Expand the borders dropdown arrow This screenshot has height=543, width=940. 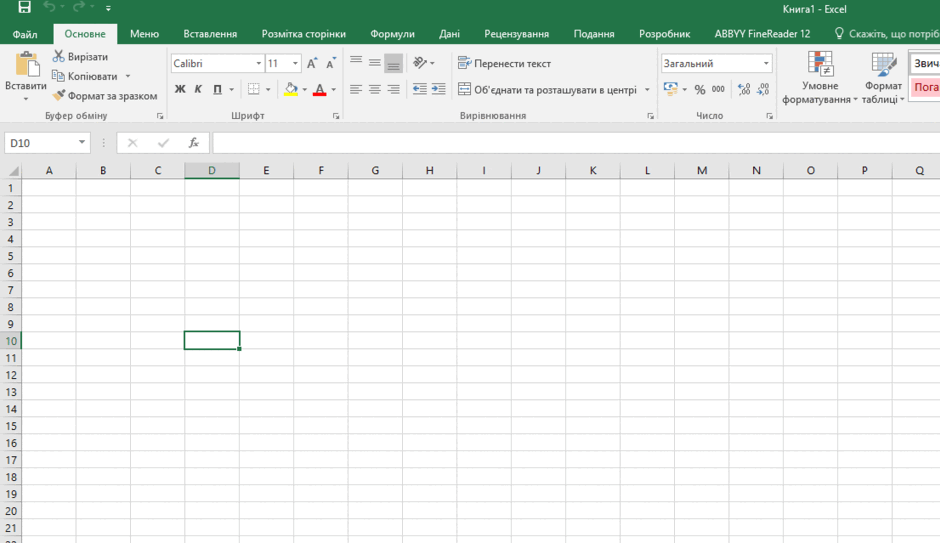coord(268,89)
